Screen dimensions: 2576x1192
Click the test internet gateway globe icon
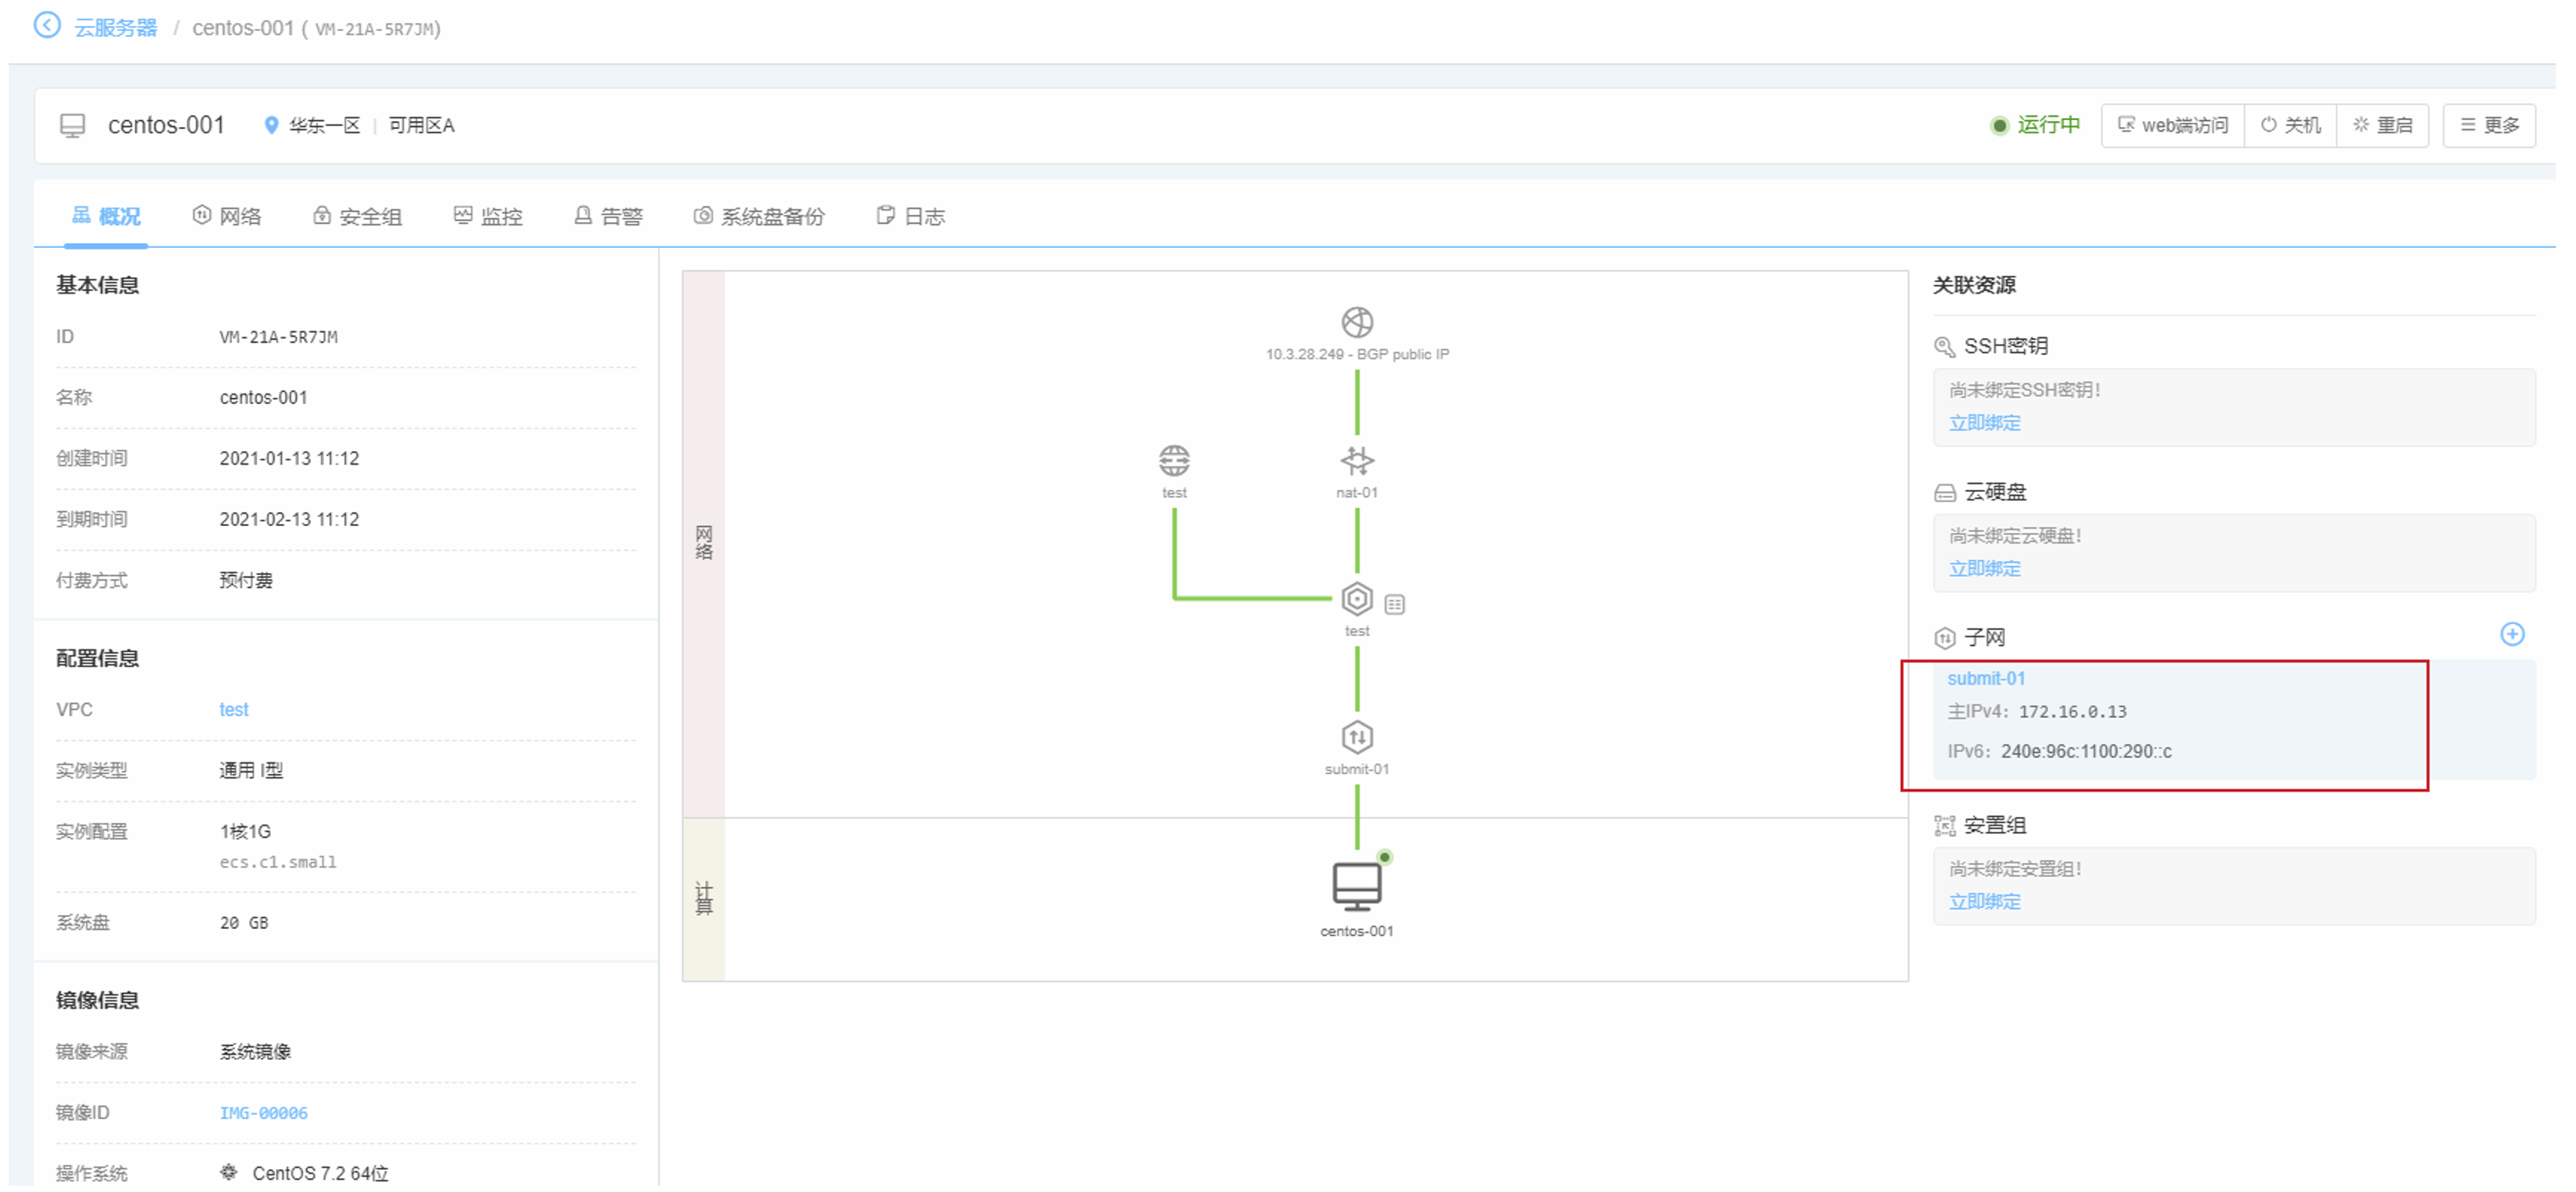[x=1174, y=461]
